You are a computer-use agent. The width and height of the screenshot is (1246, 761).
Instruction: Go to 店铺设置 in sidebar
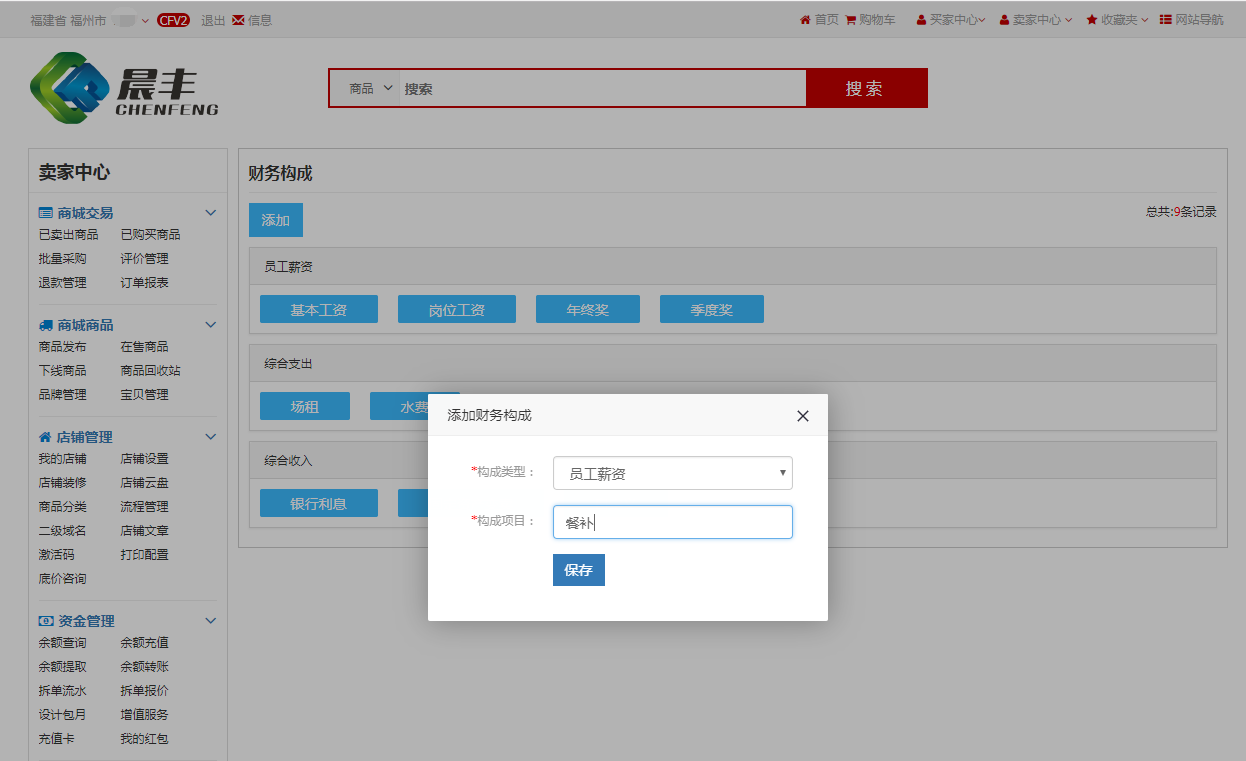(x=144, y=459)
